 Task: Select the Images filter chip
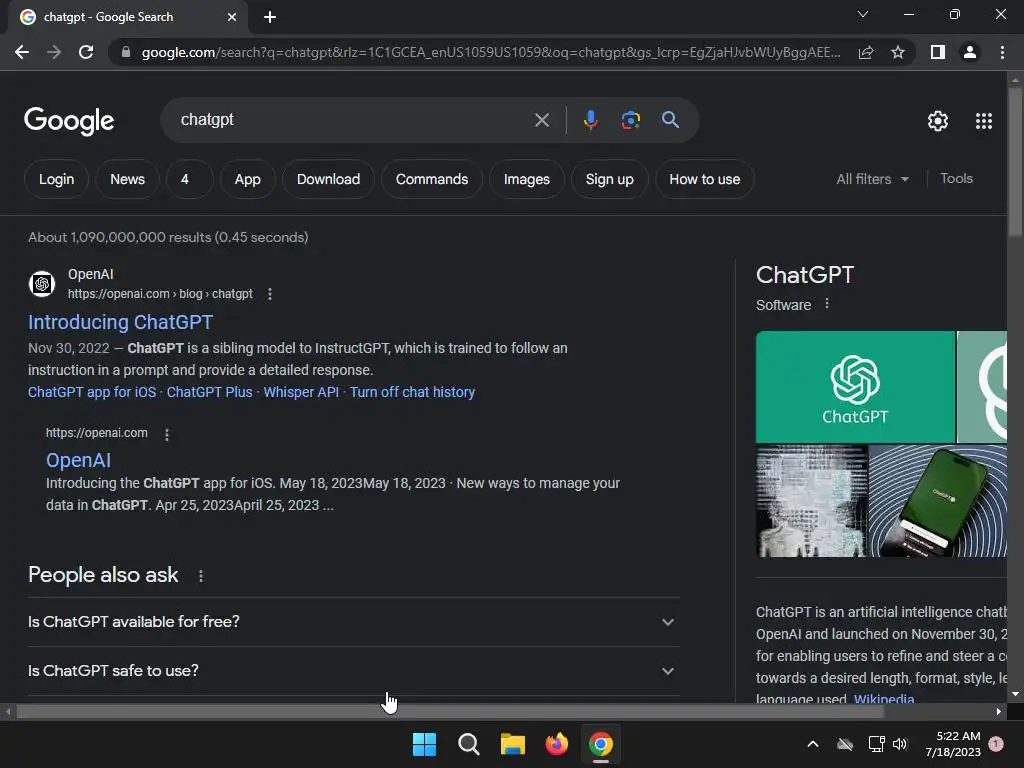(526, 179)
